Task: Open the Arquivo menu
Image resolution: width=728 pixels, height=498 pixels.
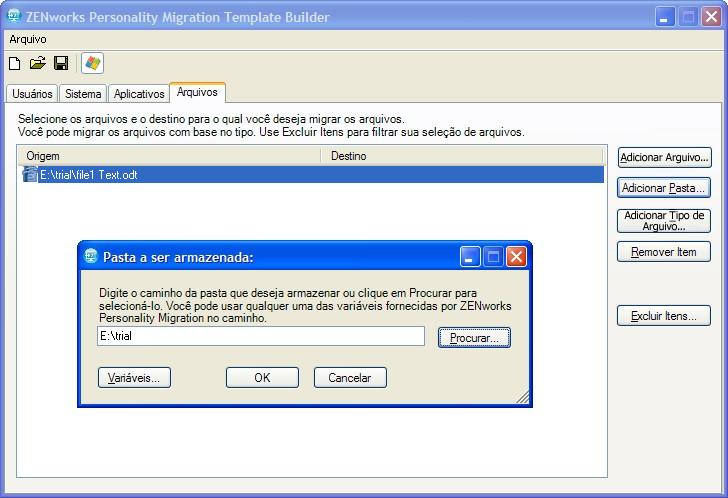Action: coord(28,39)
